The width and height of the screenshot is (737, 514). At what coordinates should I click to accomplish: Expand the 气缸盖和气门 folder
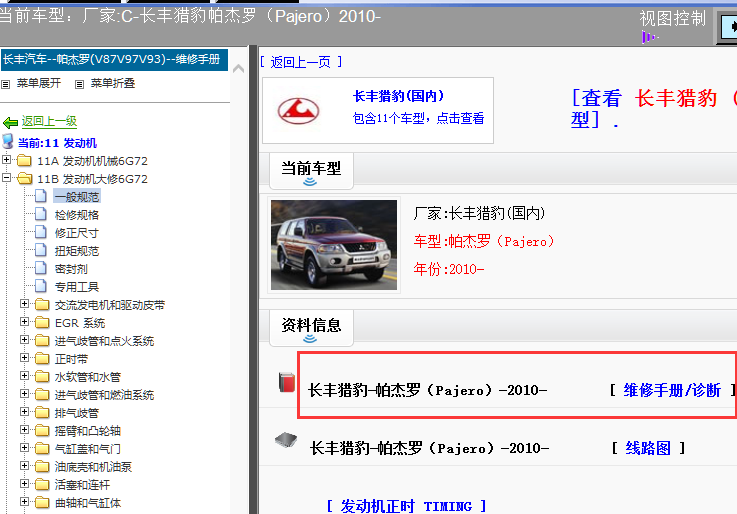[24, 448]
